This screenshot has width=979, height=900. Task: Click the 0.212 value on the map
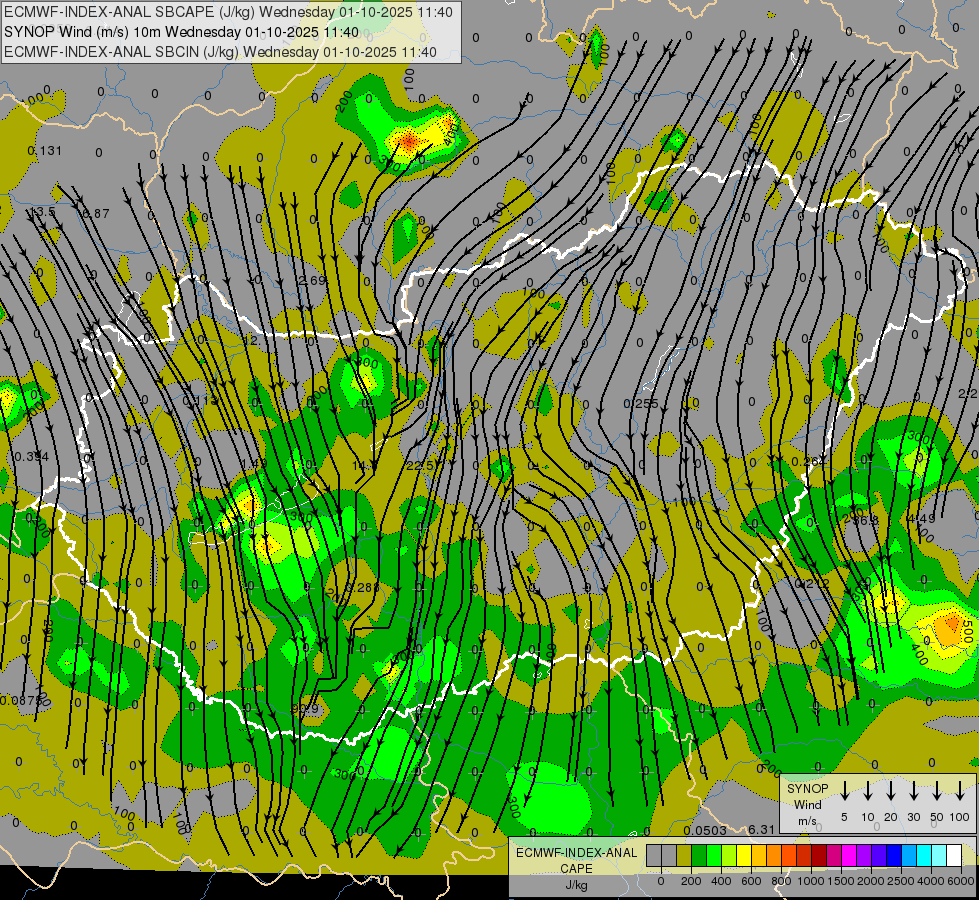tap(812, 584)
